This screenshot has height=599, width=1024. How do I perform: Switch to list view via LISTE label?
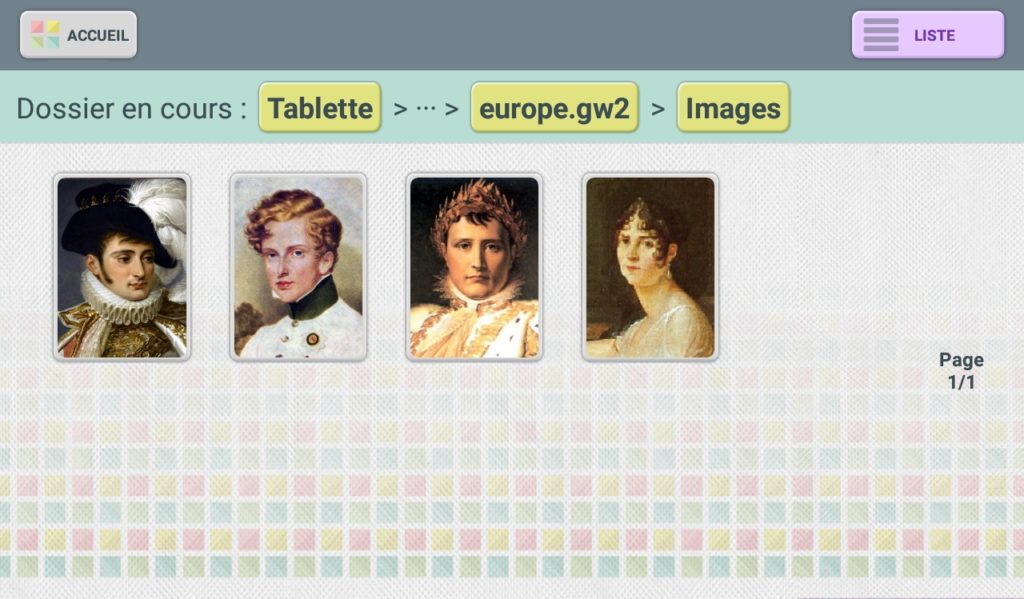pos(935,35)
